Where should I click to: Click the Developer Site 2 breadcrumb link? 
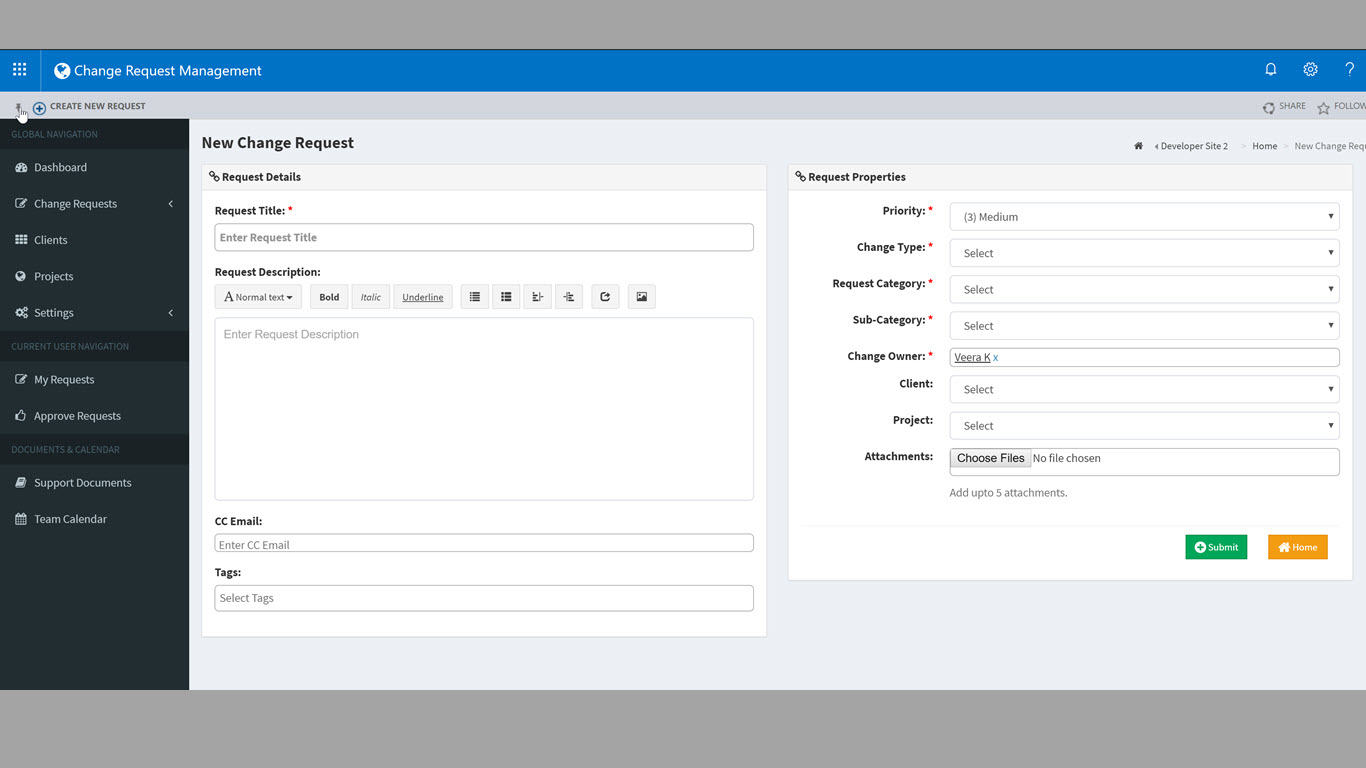(x=1194, y=146)
